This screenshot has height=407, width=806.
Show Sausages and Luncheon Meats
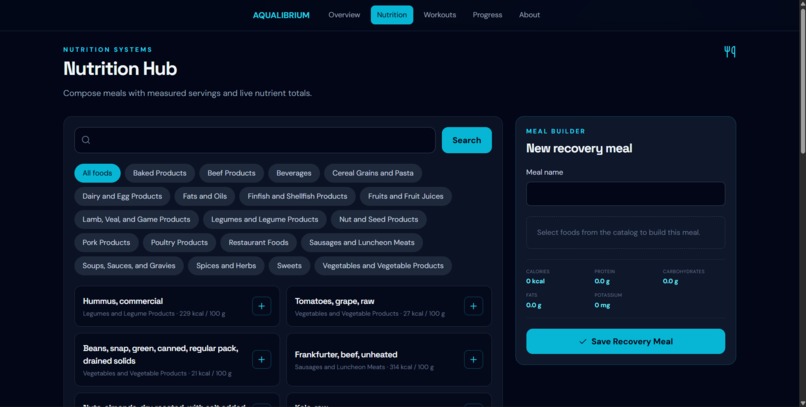click(x=361, y=243)
